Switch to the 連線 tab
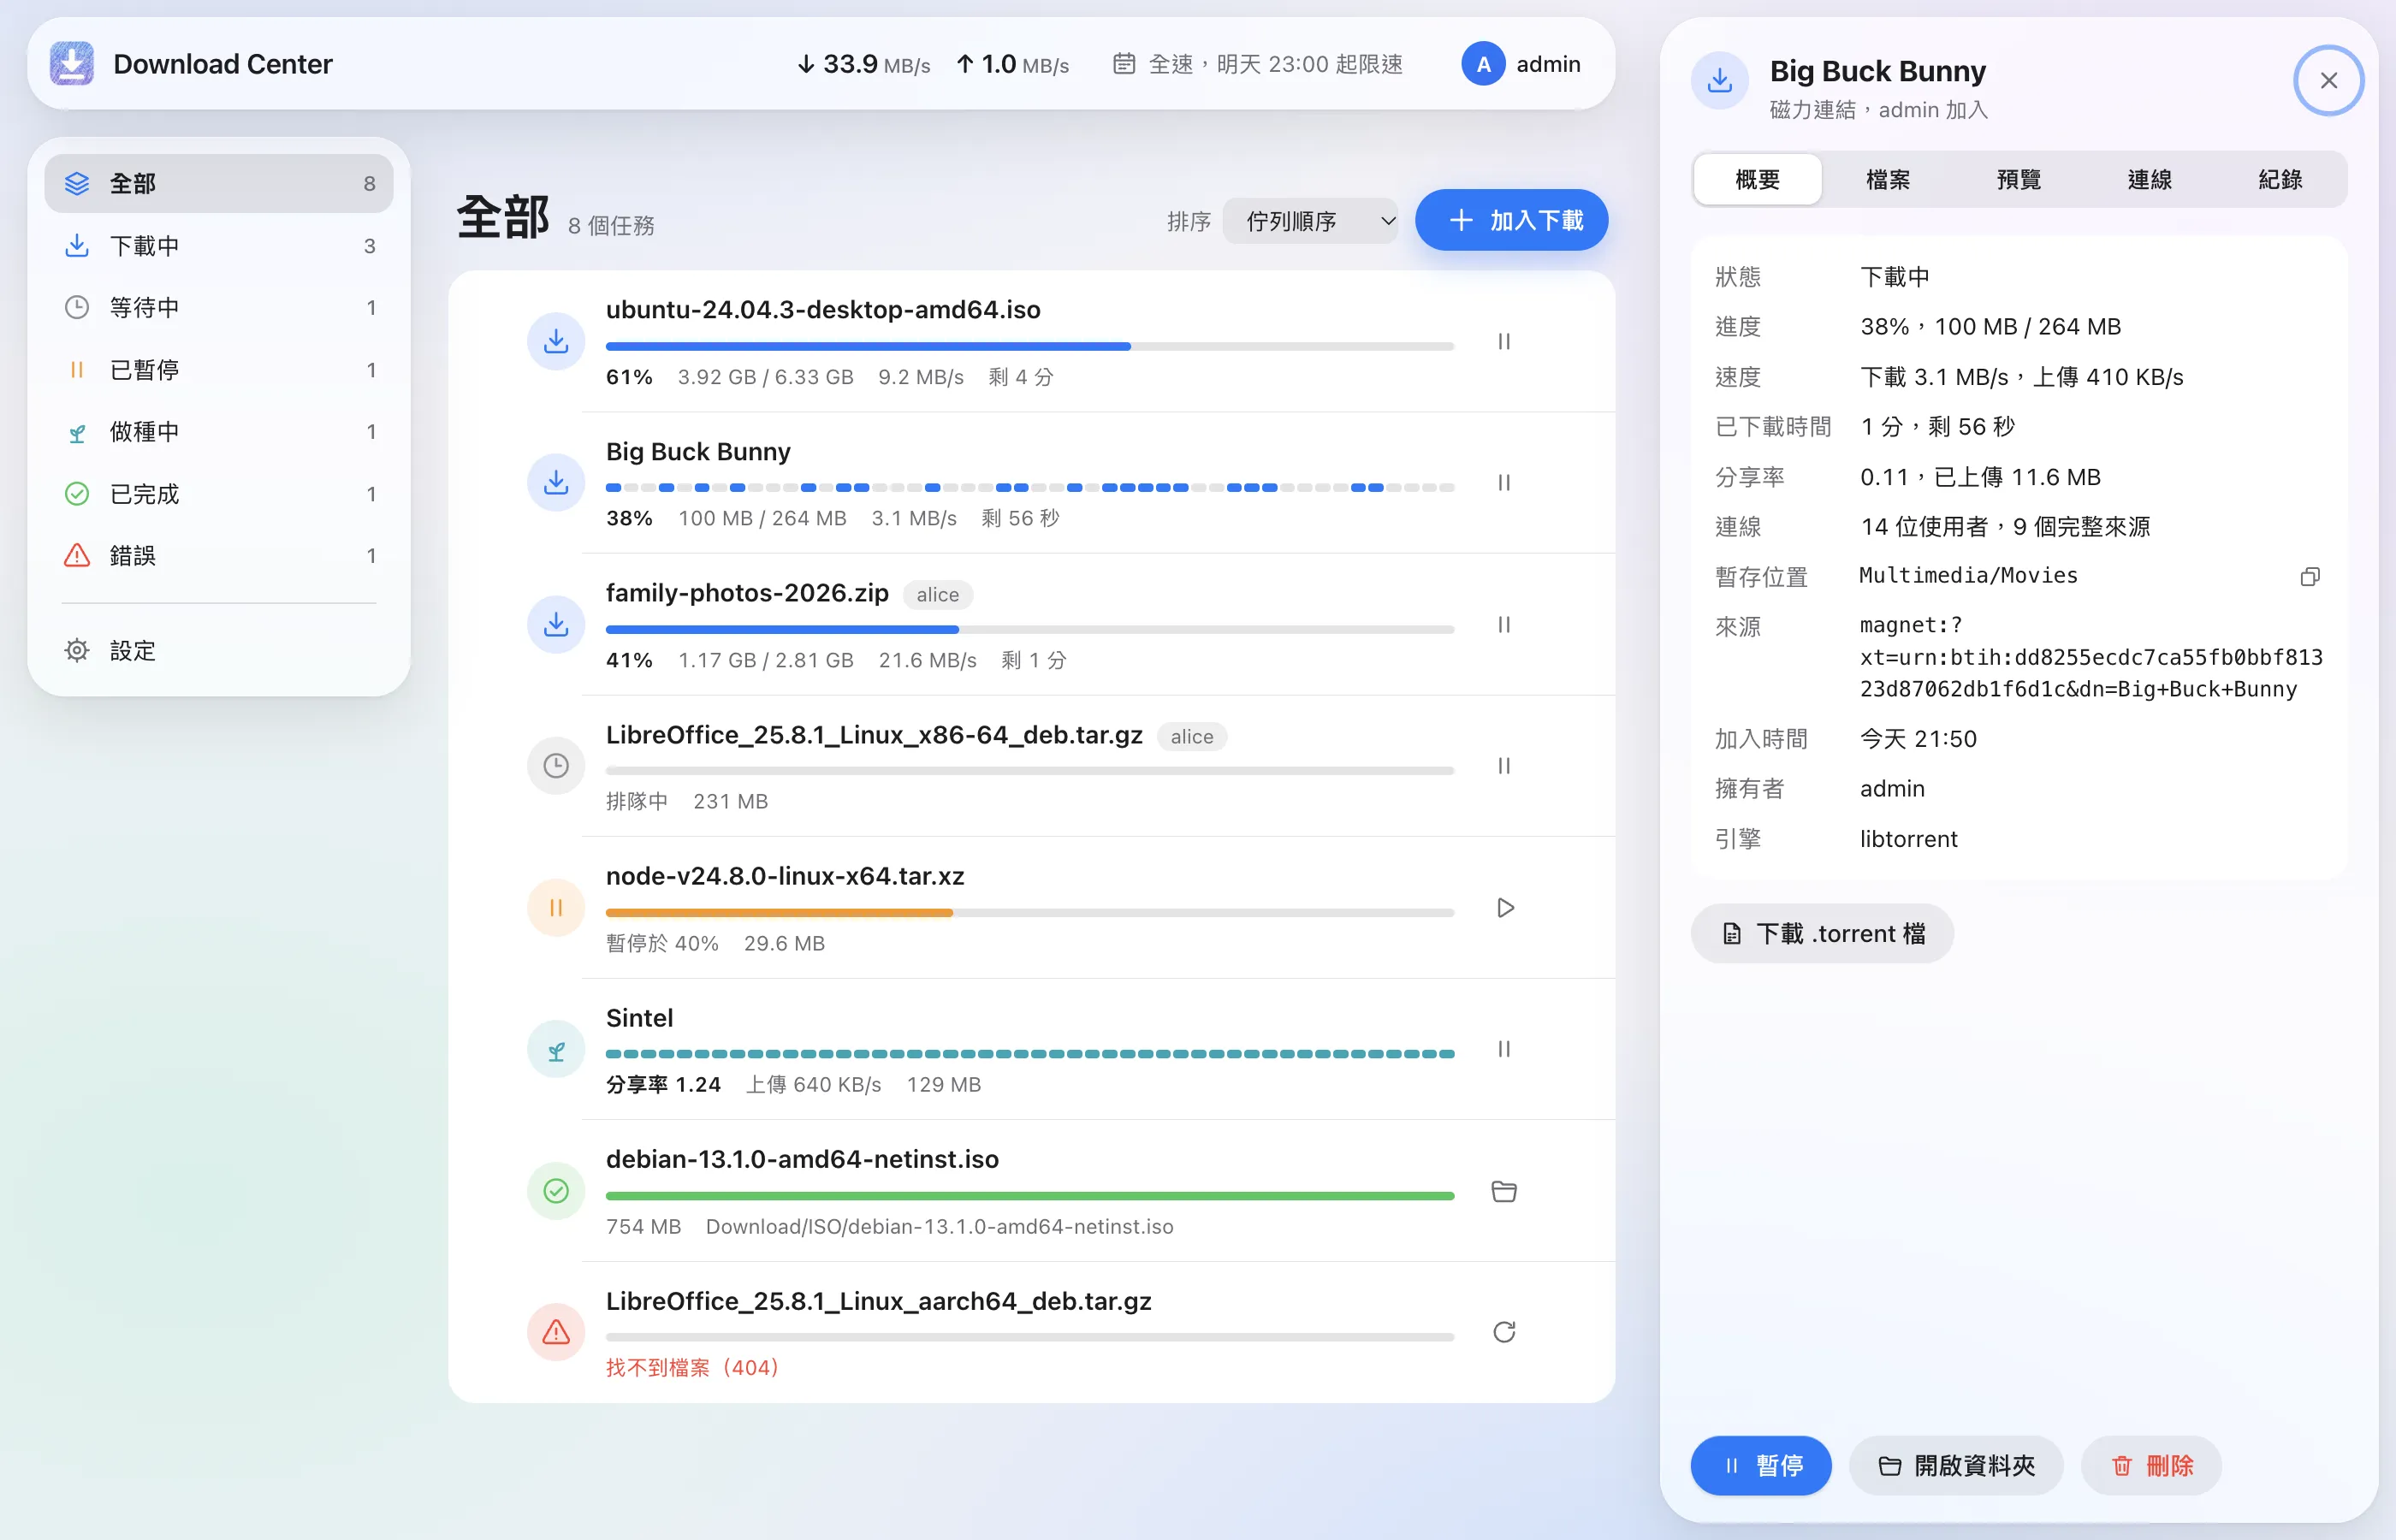This screenshot has height=1540, width=2396. (2149, 180)
